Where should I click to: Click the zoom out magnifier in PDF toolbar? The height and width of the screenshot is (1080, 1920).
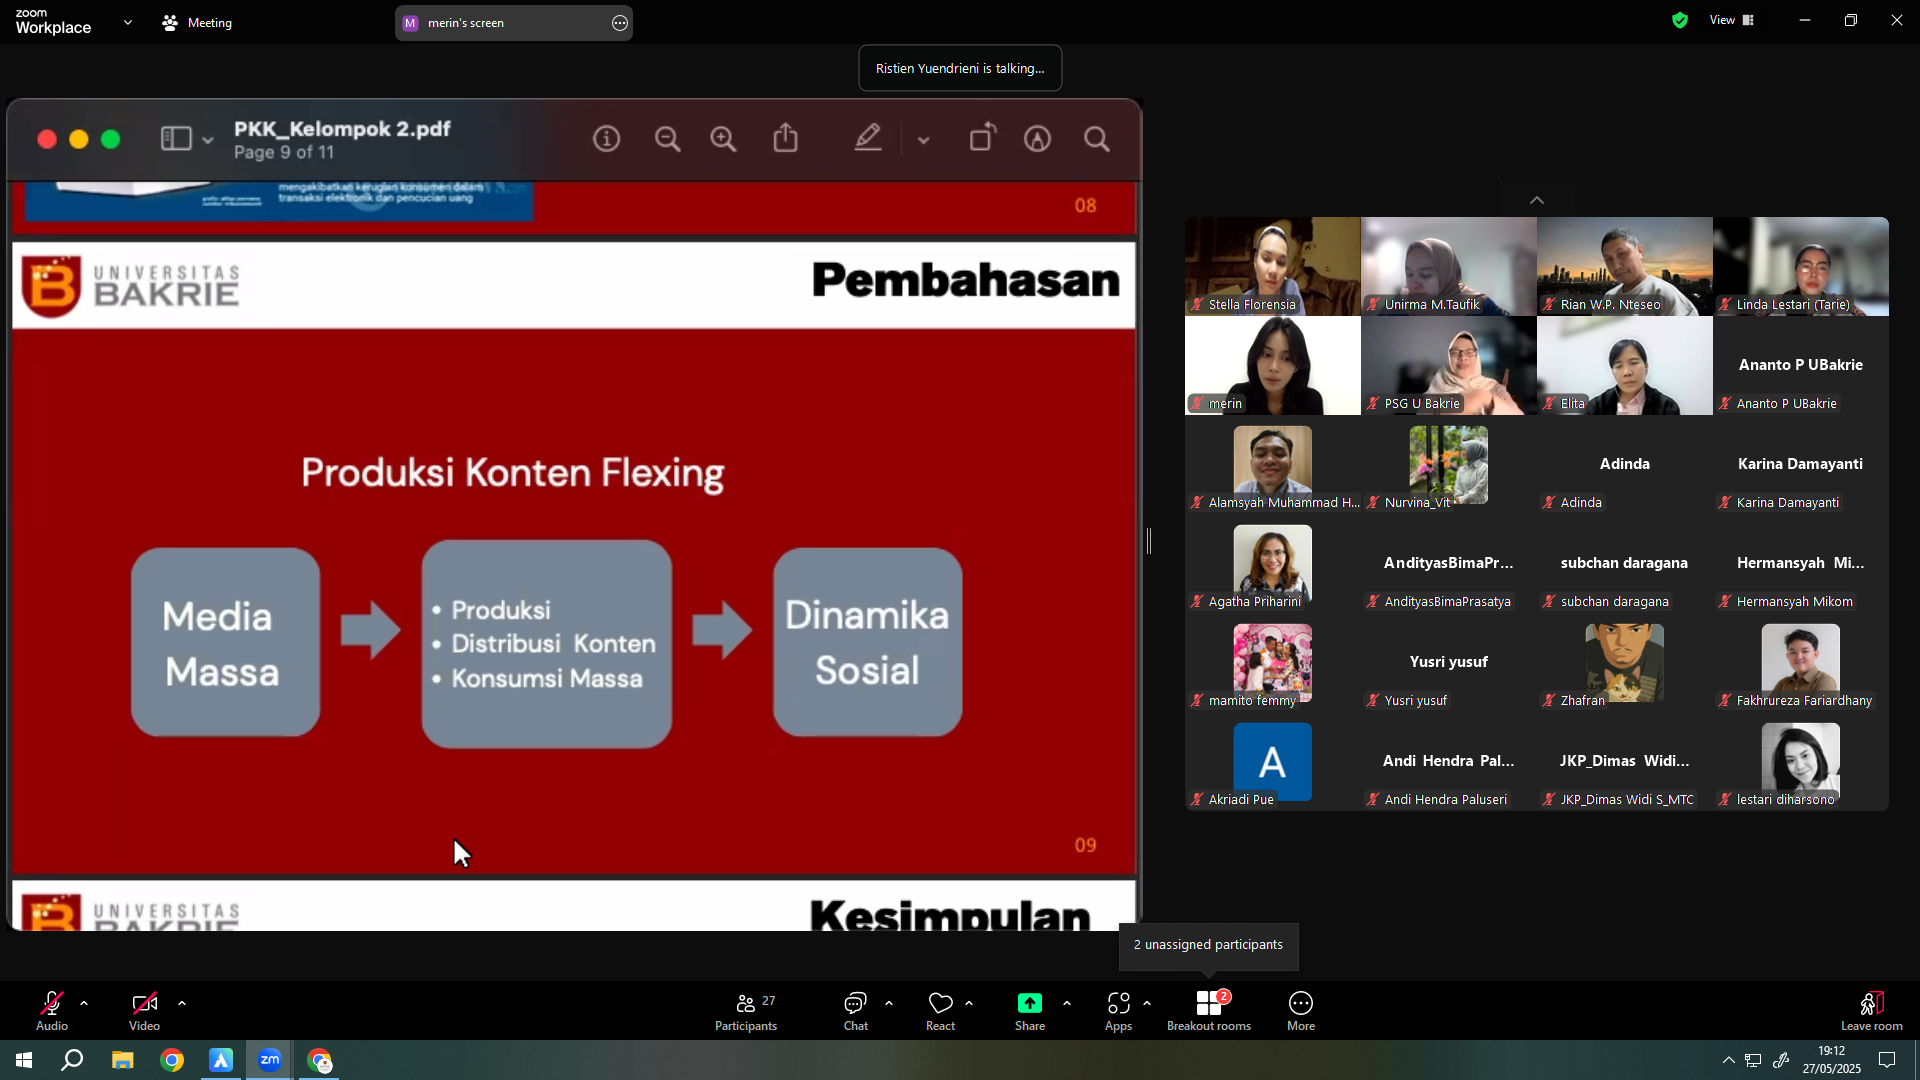[x=668, y=139]
